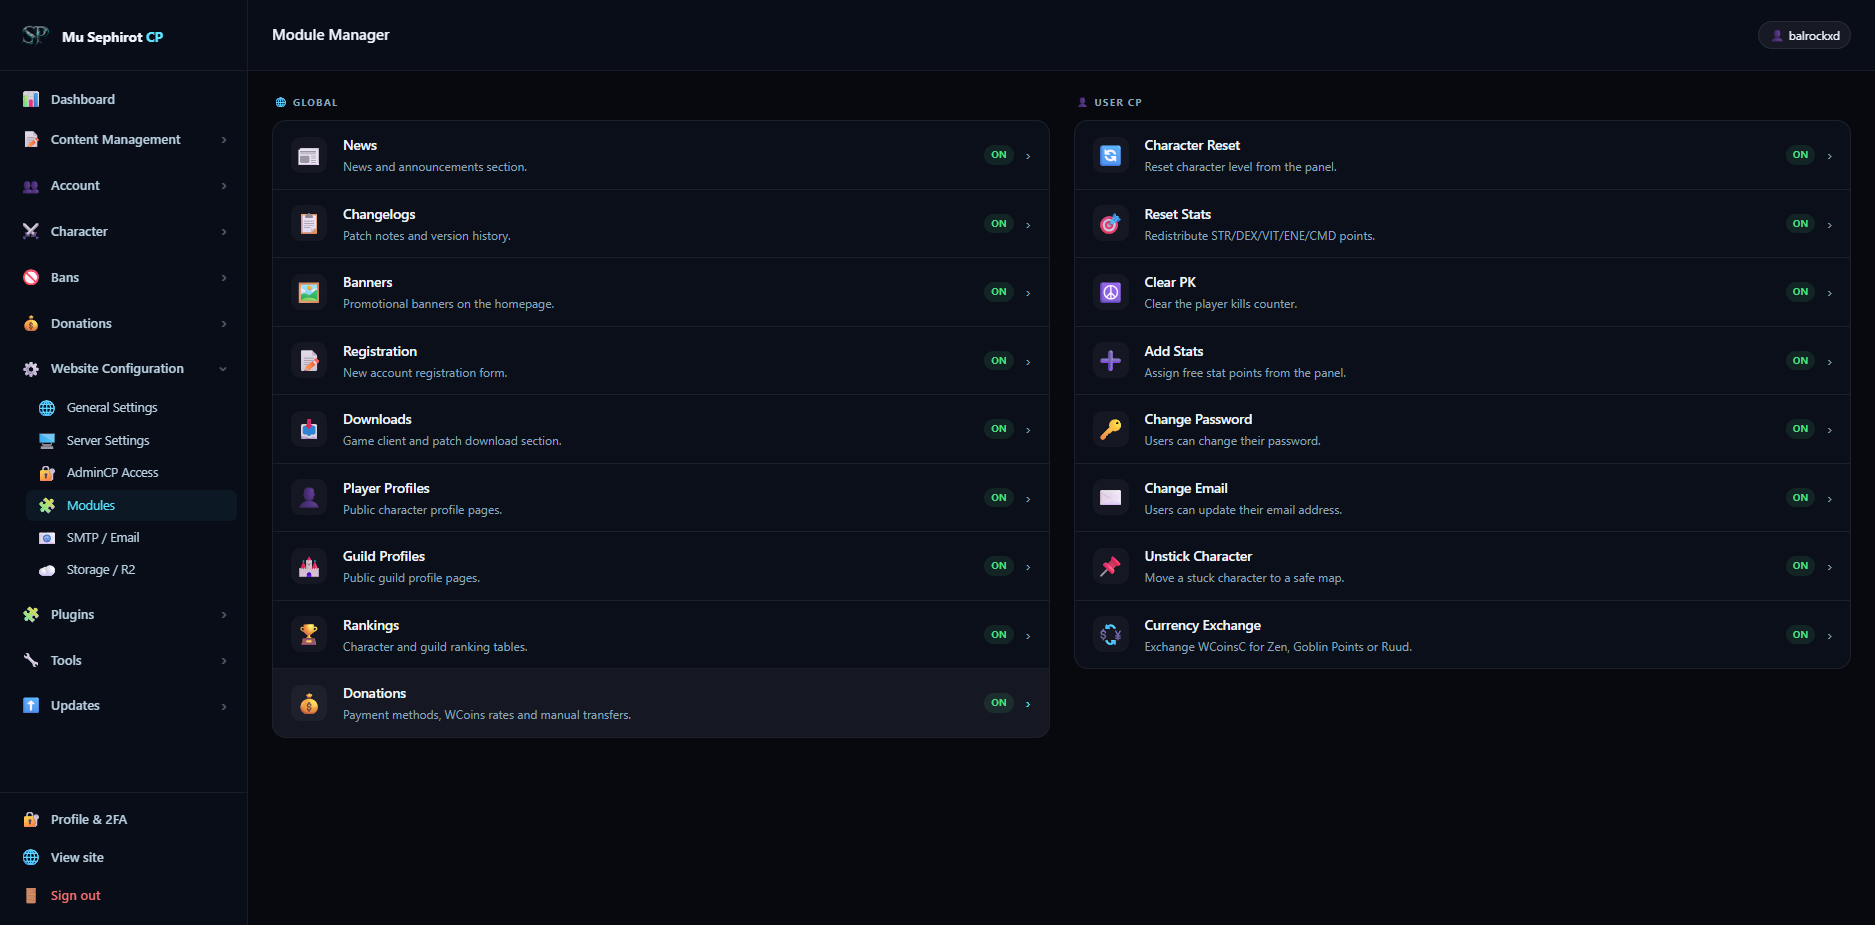Screen dimensions: 1875x925
Task: Click the Tools wrench icon in sidebar
Action: click(31, 661)
